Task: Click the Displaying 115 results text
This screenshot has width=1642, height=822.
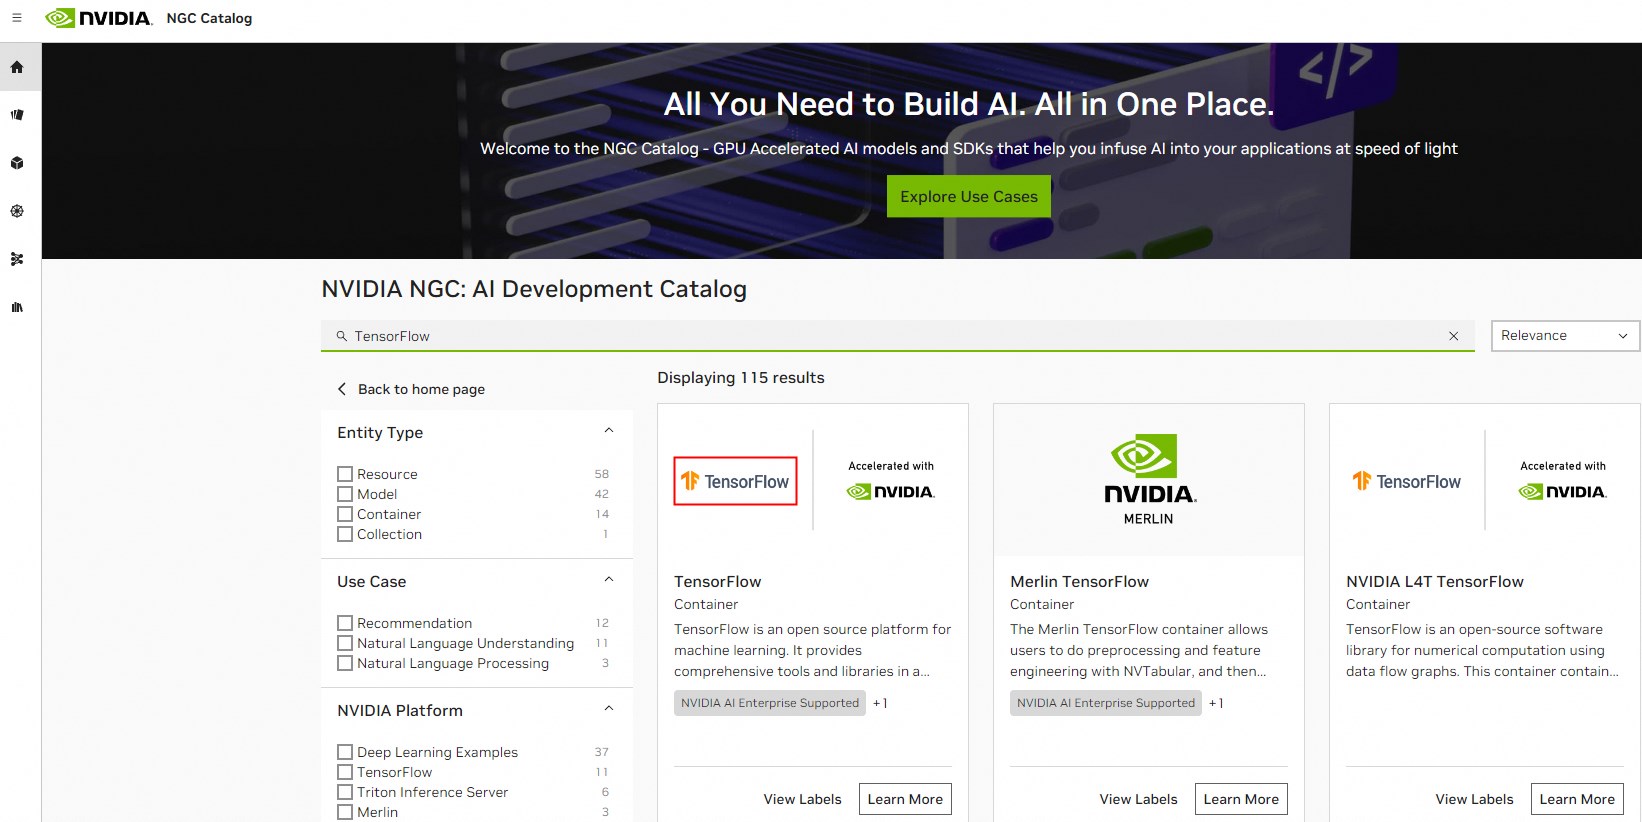Action: point(741,378)
